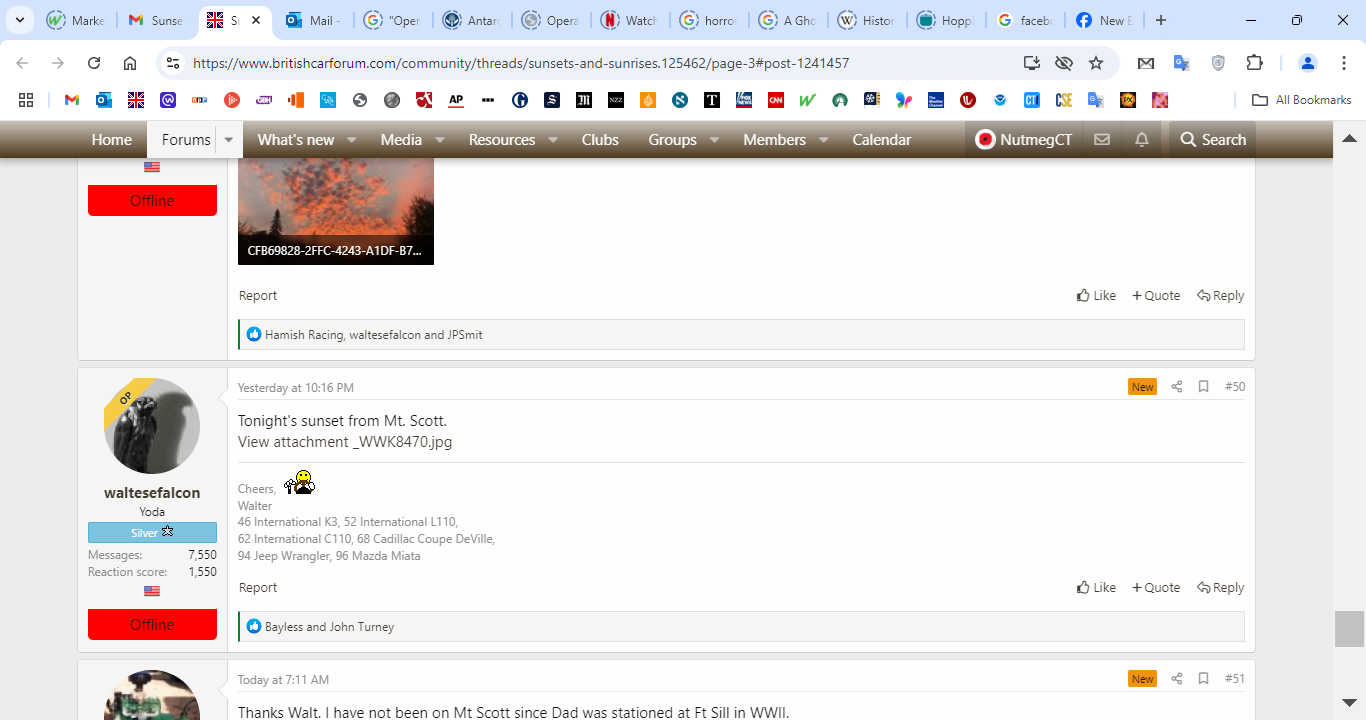1366x720 pixels.
Task: Open the Chrome apps grid icon
Action: [x=26, y=100]
